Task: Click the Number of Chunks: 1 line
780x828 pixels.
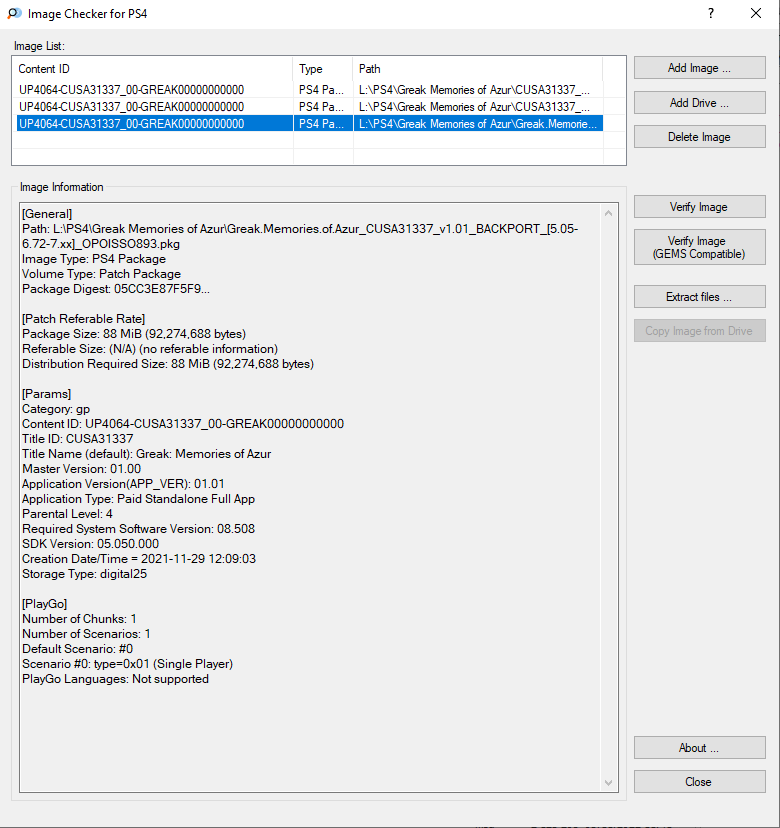Action: click(79, 619)
